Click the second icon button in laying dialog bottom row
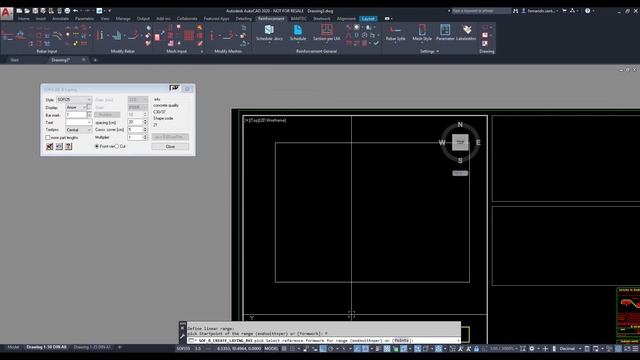Image resolution: width=640 pixels, height=360 pixels. click(59, 146)
